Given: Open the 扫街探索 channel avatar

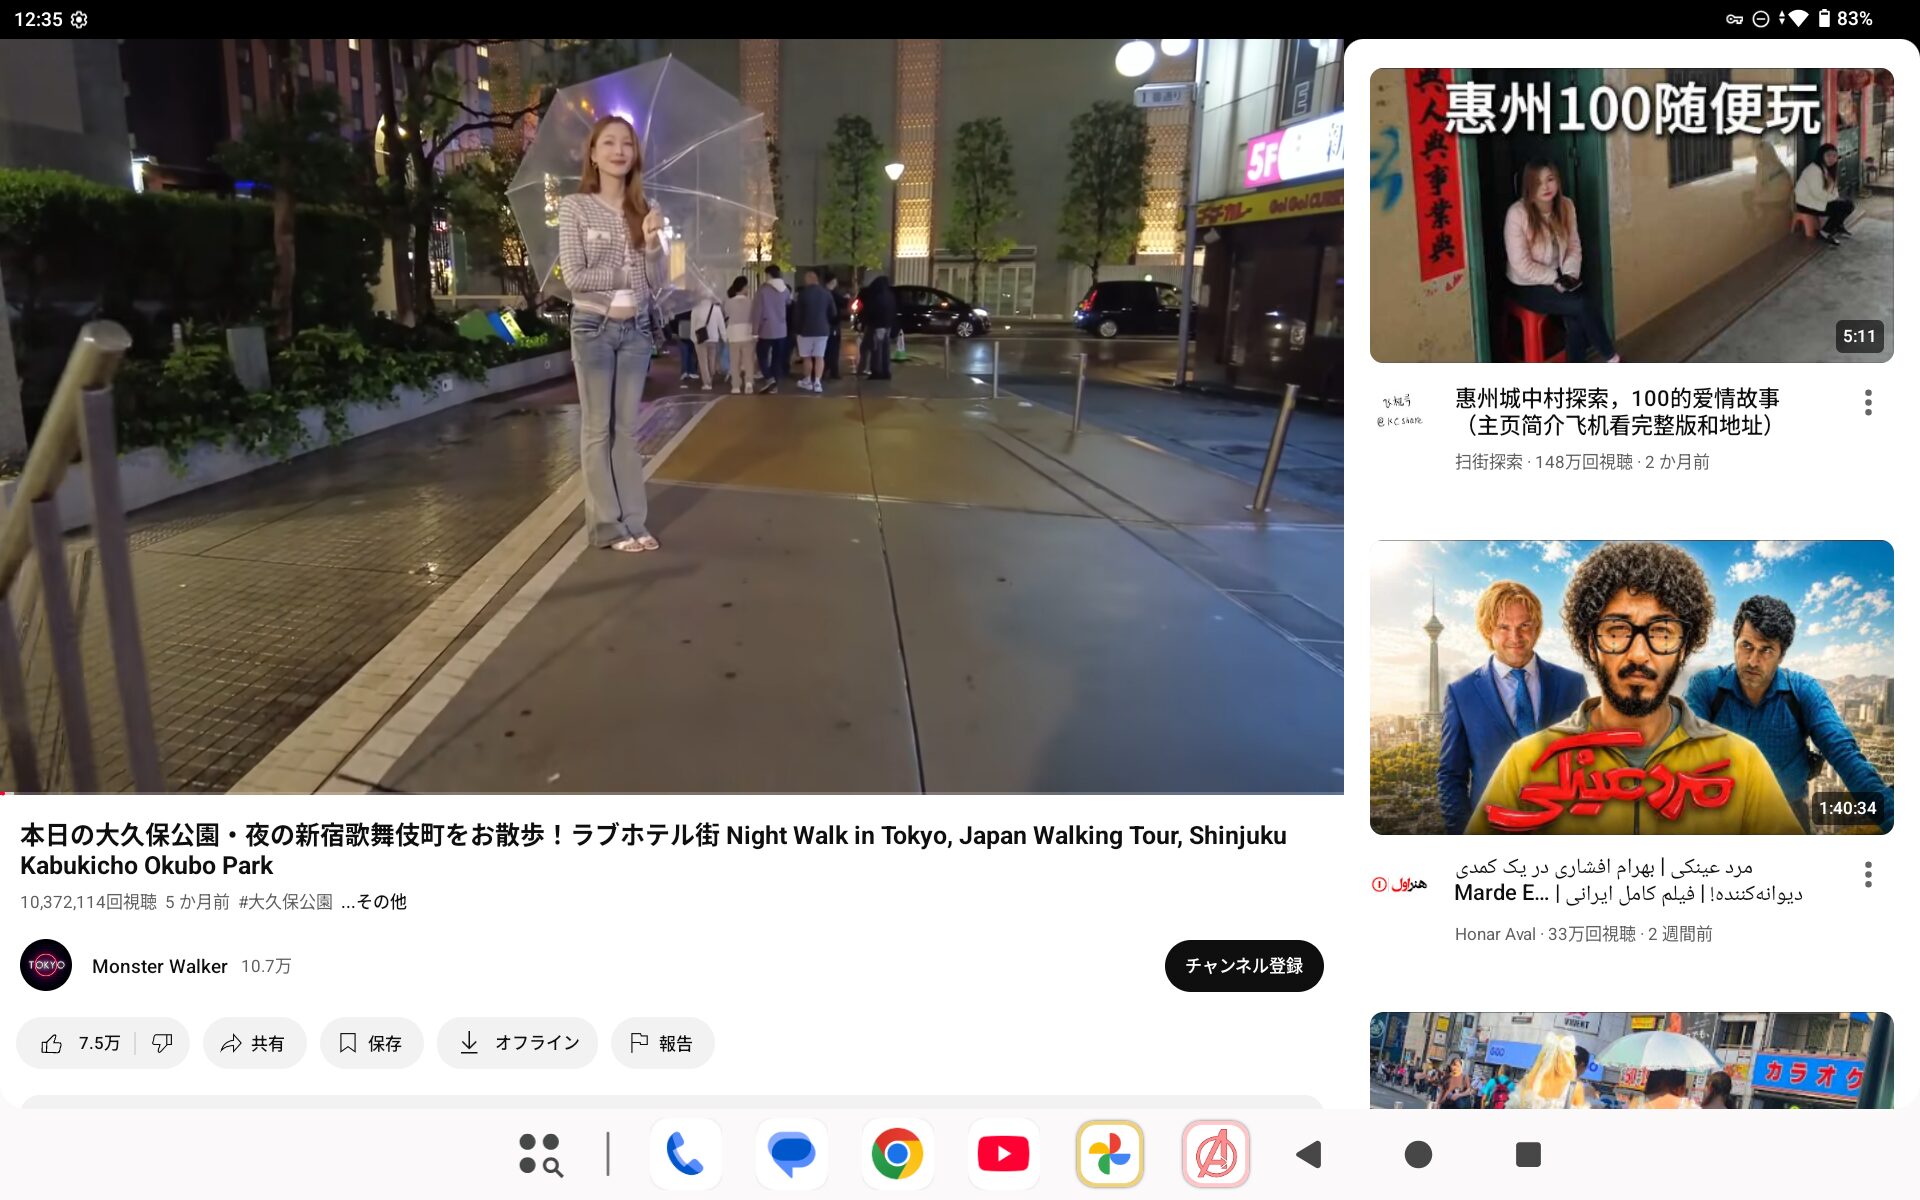Looking at the screenshot, I should (1400, 411).
